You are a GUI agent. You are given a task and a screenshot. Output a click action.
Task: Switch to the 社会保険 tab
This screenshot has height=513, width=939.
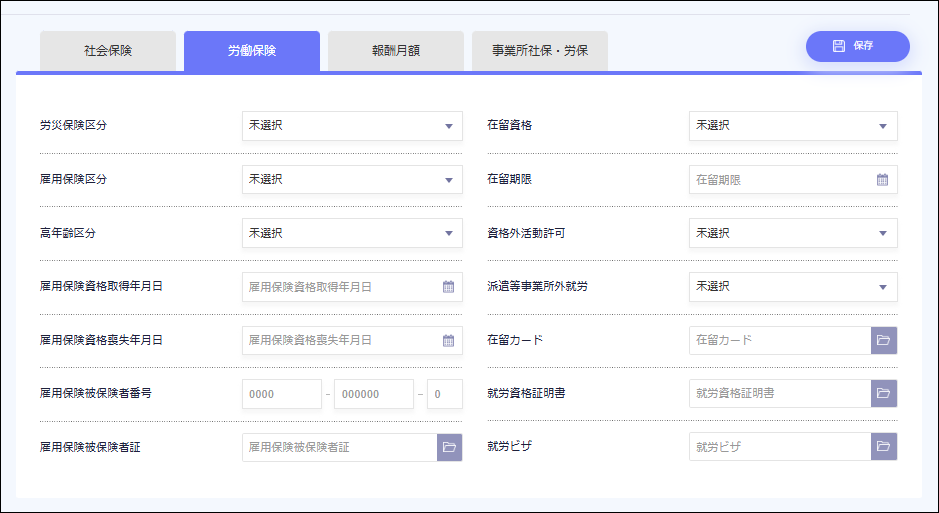[x=108, y=51]
